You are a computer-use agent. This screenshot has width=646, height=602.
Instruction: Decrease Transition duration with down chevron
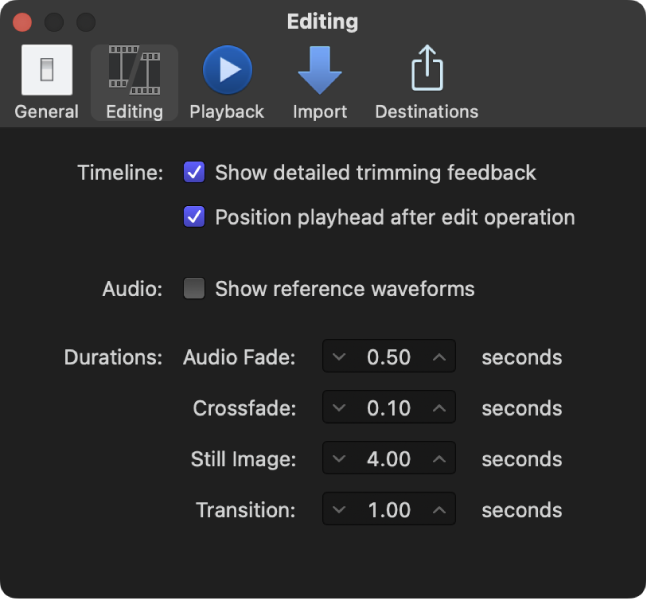click(339, 510)
